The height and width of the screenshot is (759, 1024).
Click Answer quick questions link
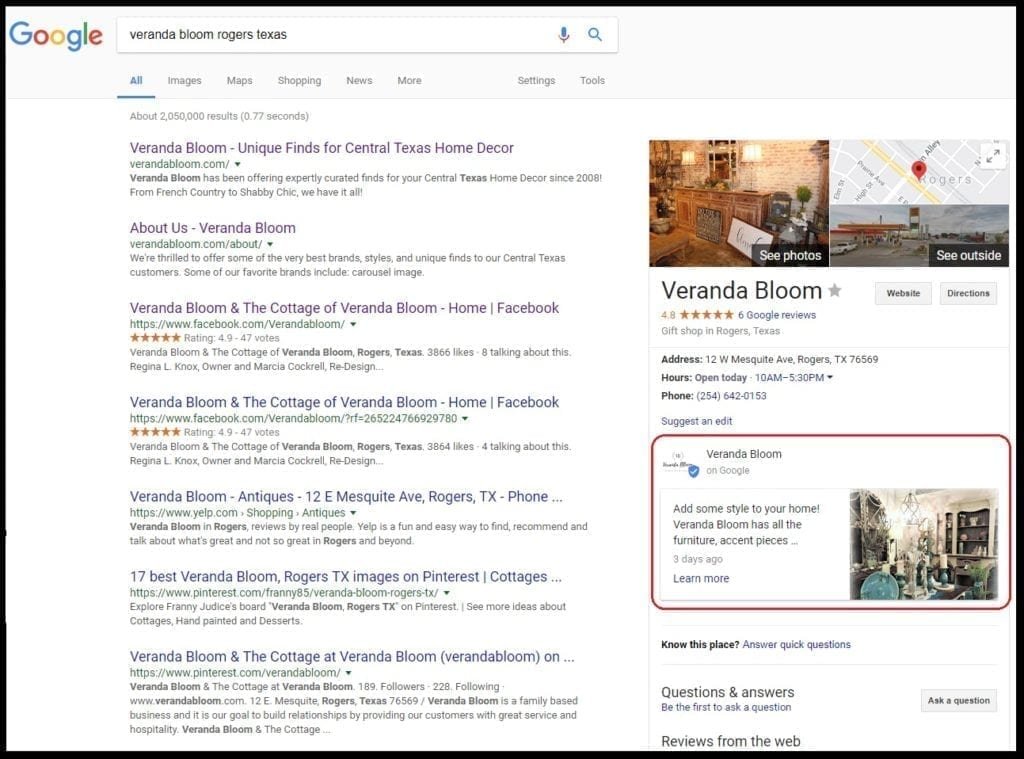tap(796, 645)
